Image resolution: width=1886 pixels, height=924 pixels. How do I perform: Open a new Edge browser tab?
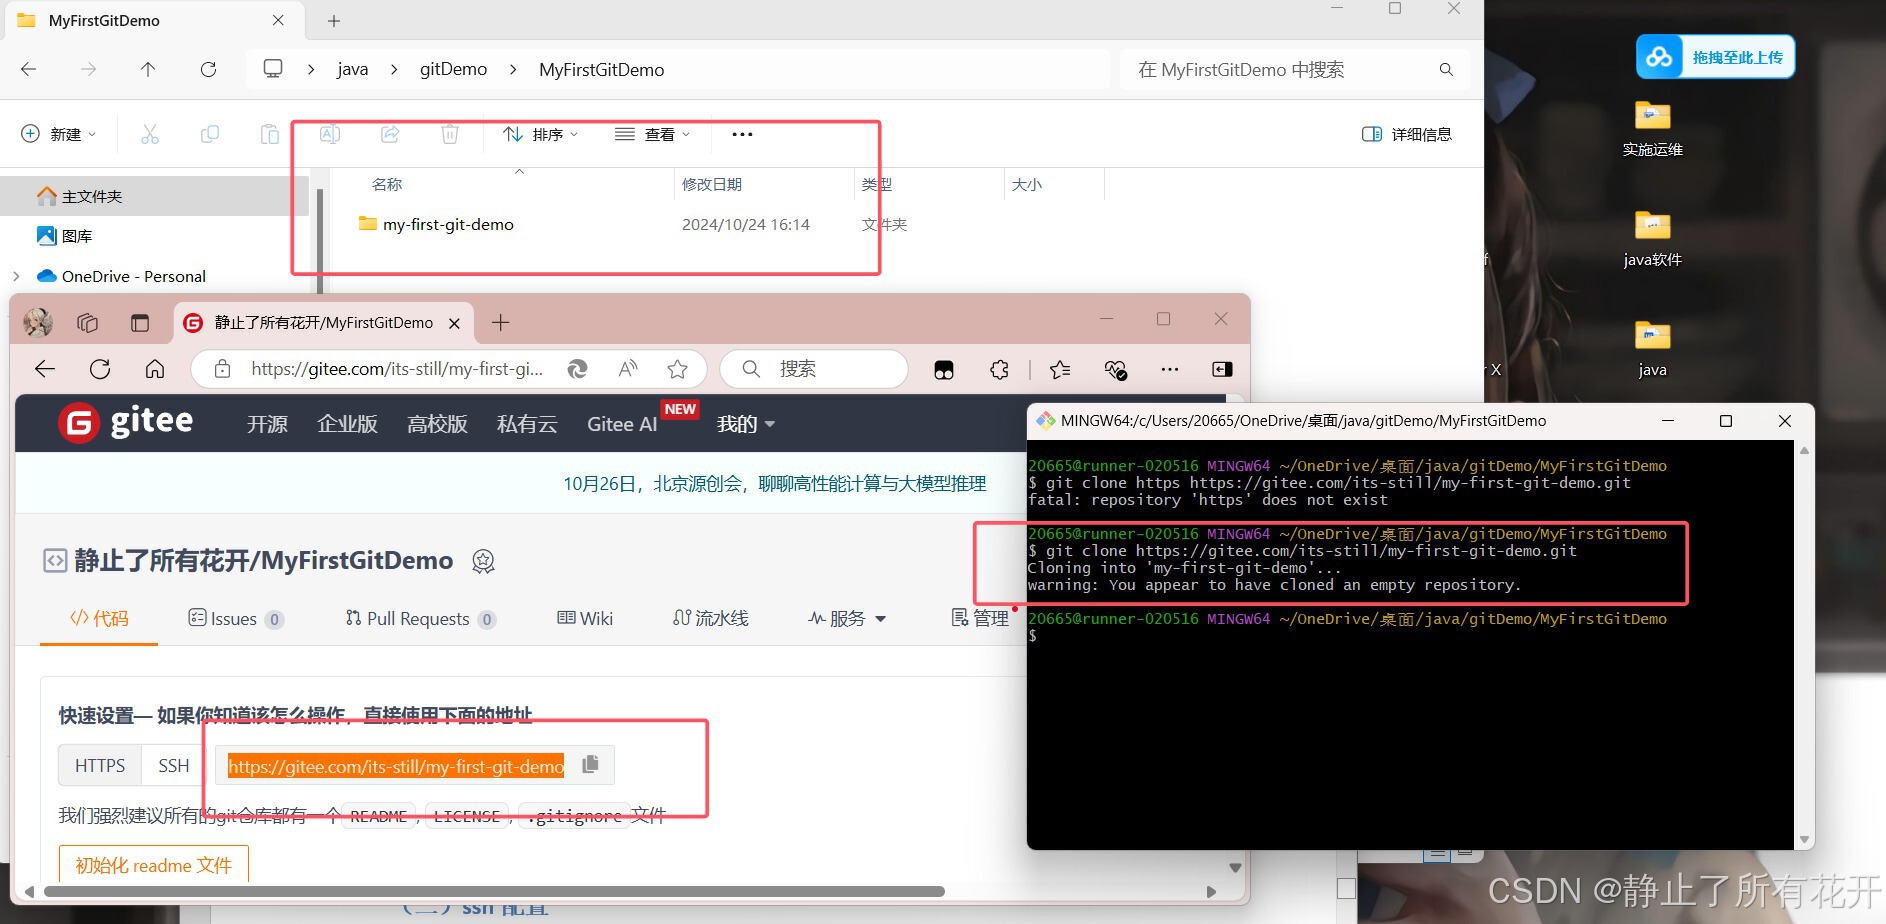coord(501,322)
